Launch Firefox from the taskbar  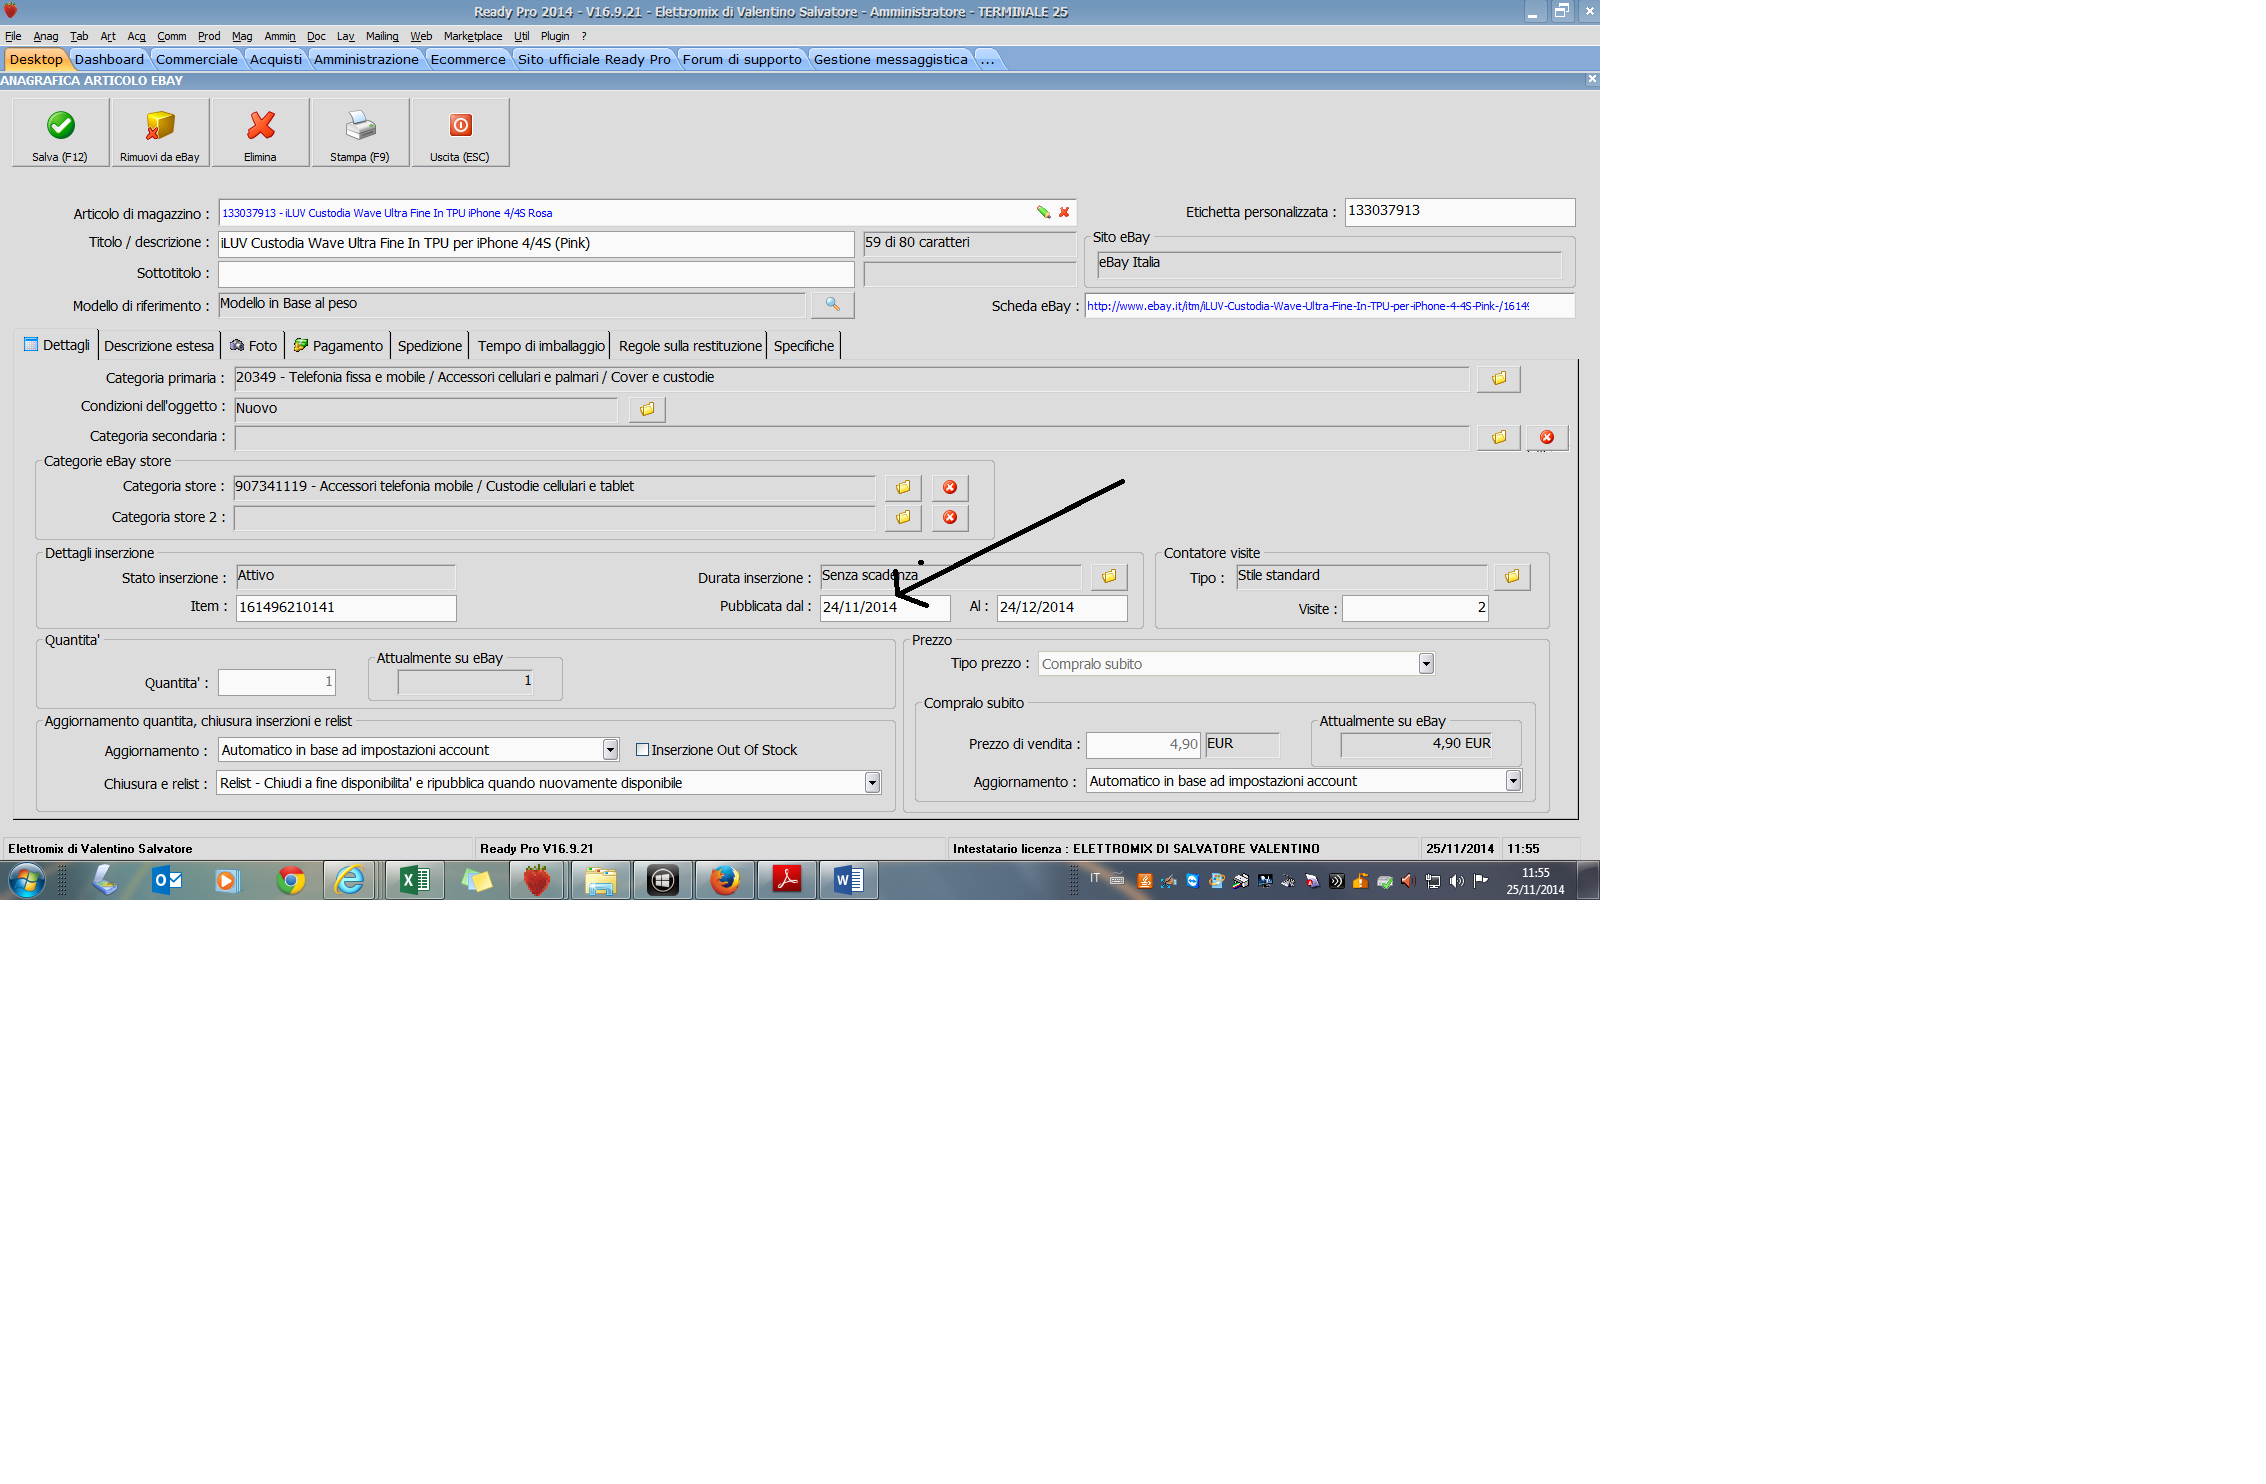click(x=724, y=881)
